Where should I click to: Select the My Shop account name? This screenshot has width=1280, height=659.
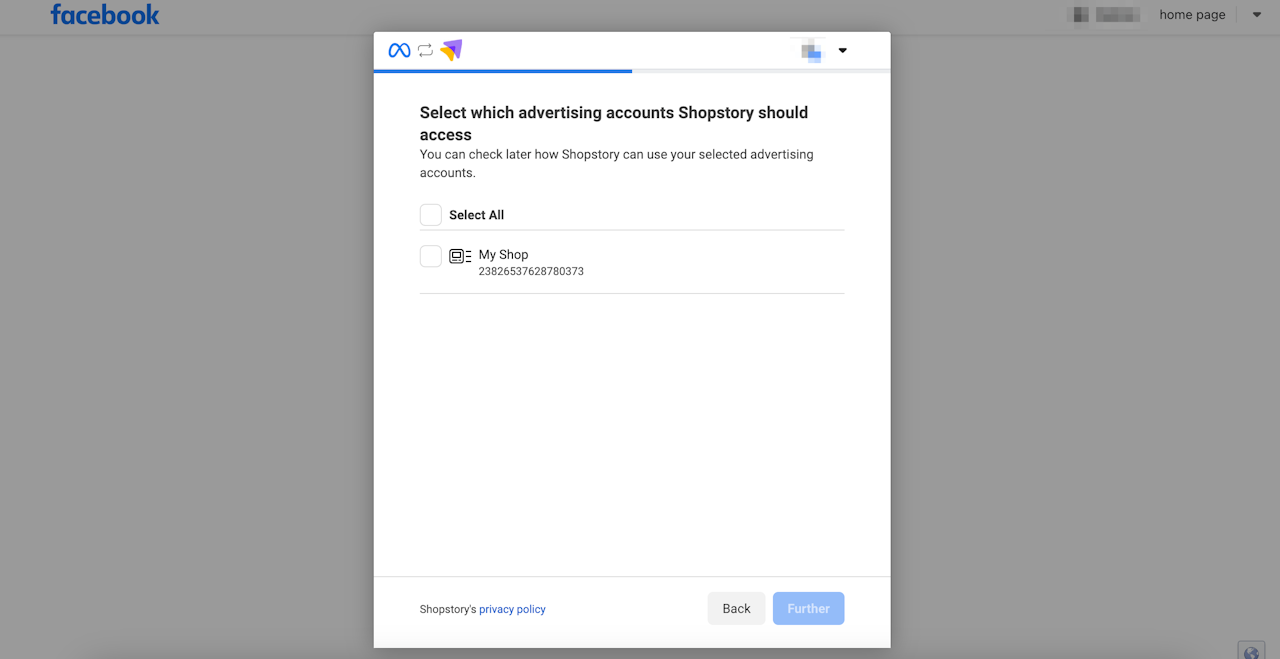[x=503, y=255]
